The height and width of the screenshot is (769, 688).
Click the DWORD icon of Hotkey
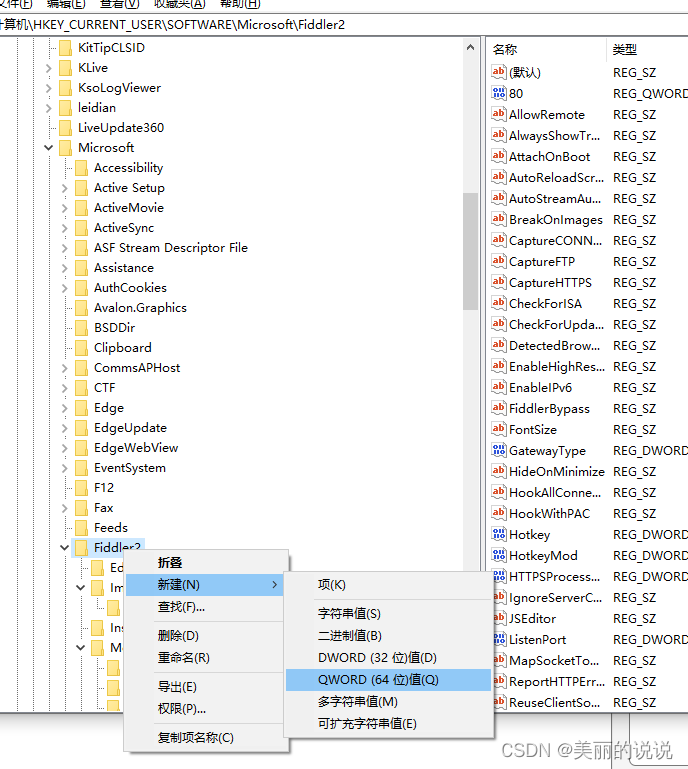pos(499,535)
